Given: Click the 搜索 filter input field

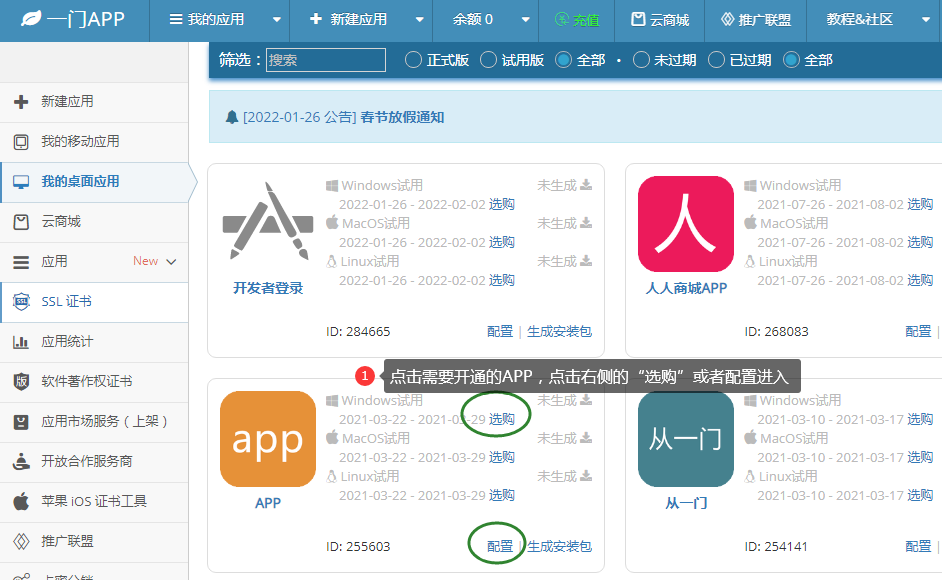Looking at the screenshot, I should pyautogui.click(x=326, y=60).
